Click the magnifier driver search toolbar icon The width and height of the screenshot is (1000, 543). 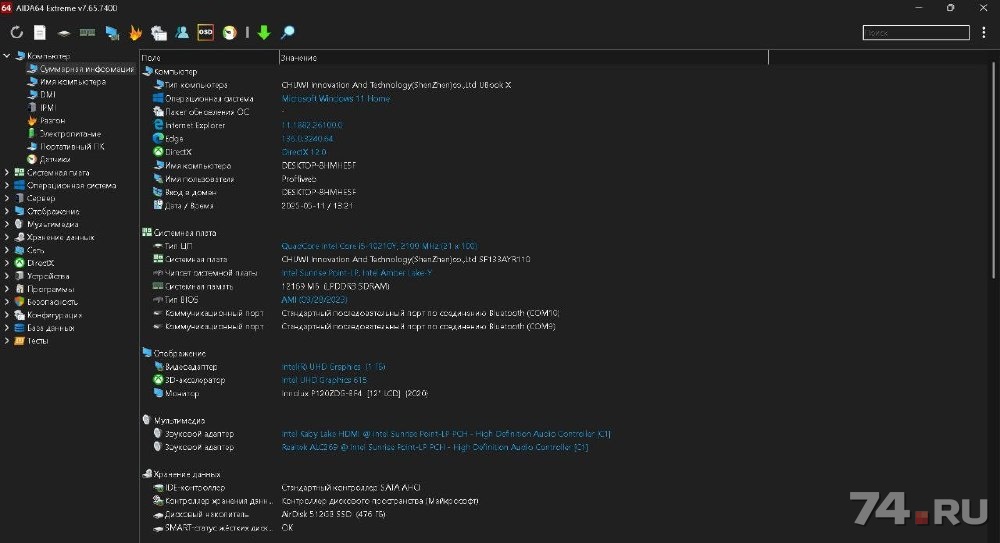coord(288,33)
